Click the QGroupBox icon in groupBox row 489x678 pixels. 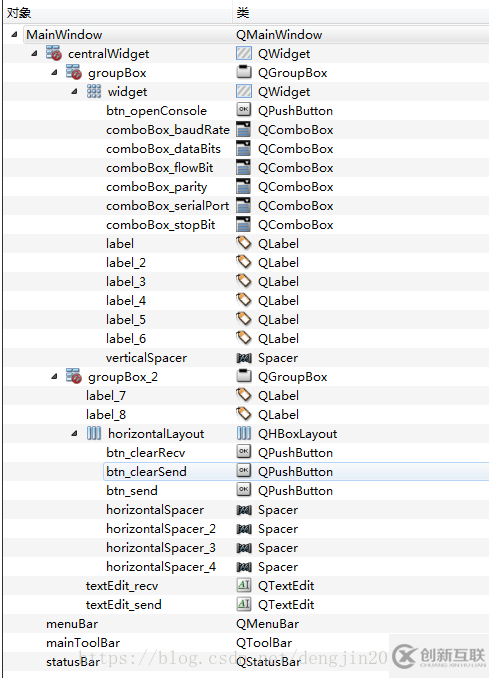[x=244, y=72]
